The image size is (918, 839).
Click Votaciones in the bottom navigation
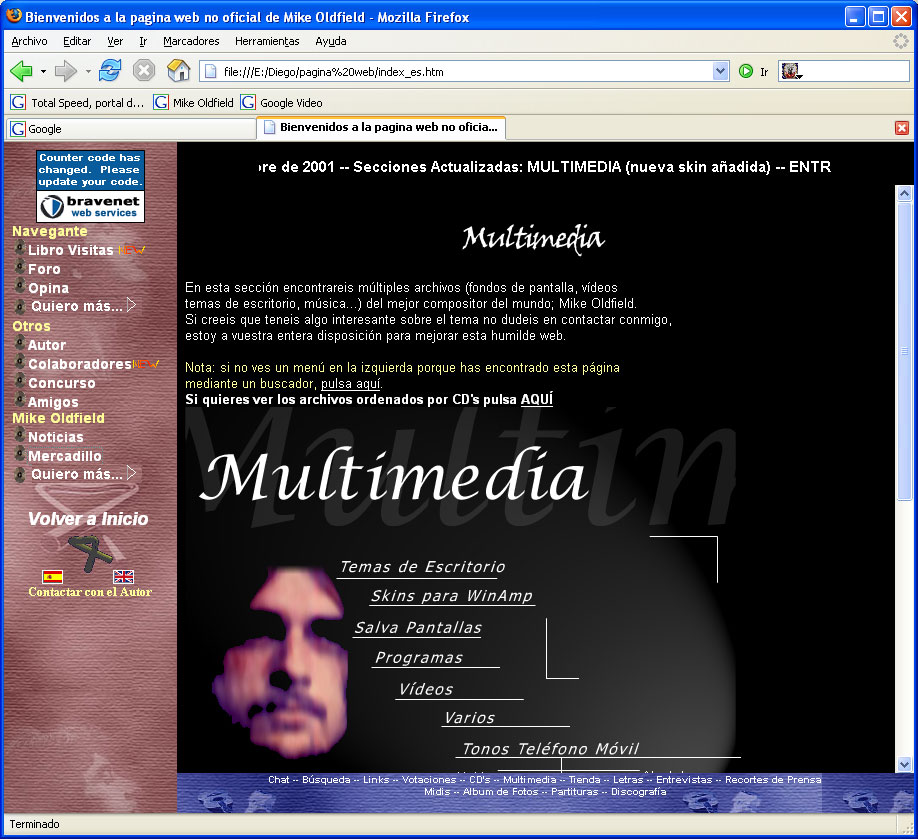(x=429, y=779)
